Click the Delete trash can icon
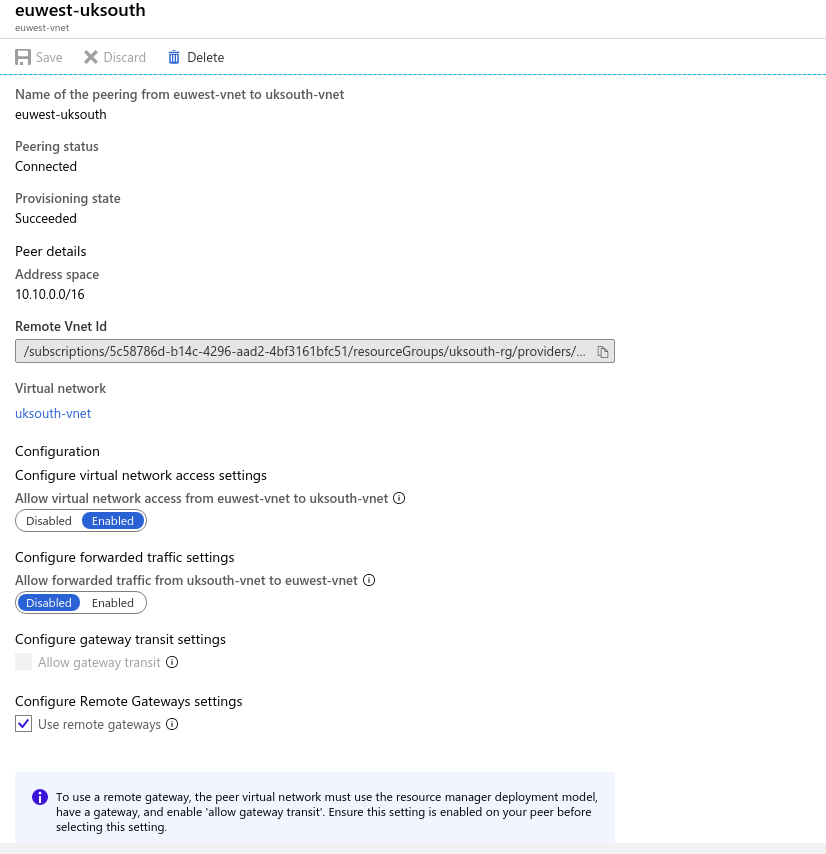The width and height of the screenshot is (826, 854). pos(174,57)
